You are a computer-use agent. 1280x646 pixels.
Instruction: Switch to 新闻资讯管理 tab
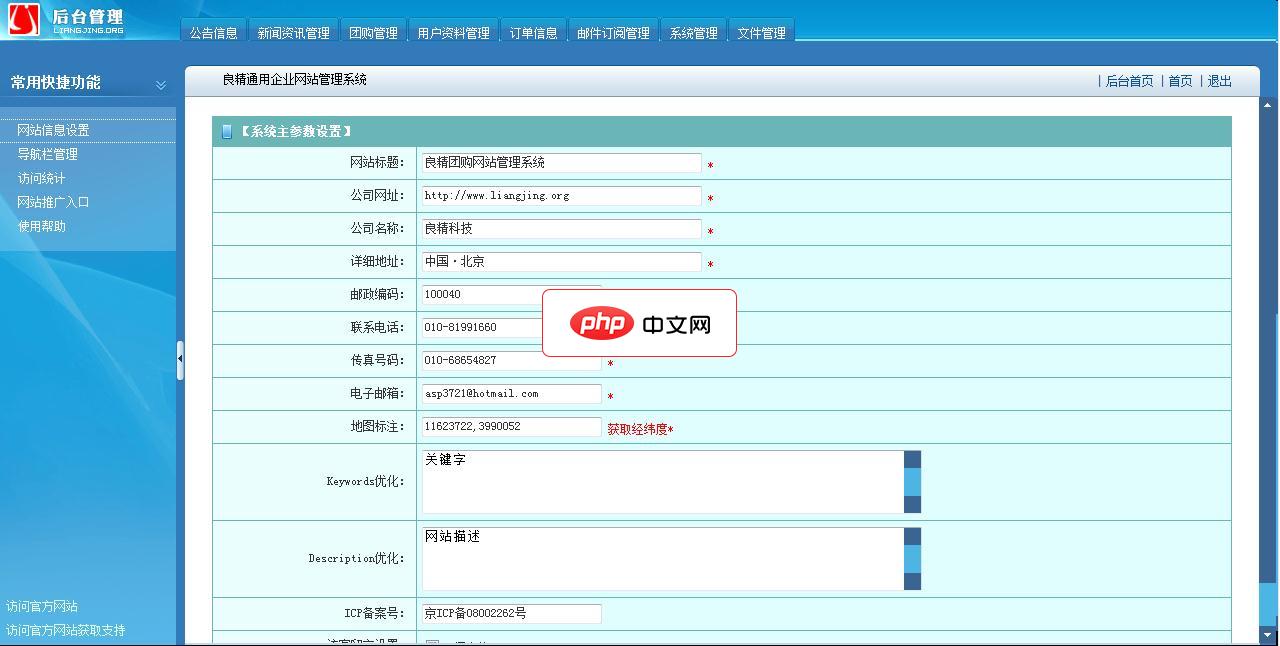293,31
